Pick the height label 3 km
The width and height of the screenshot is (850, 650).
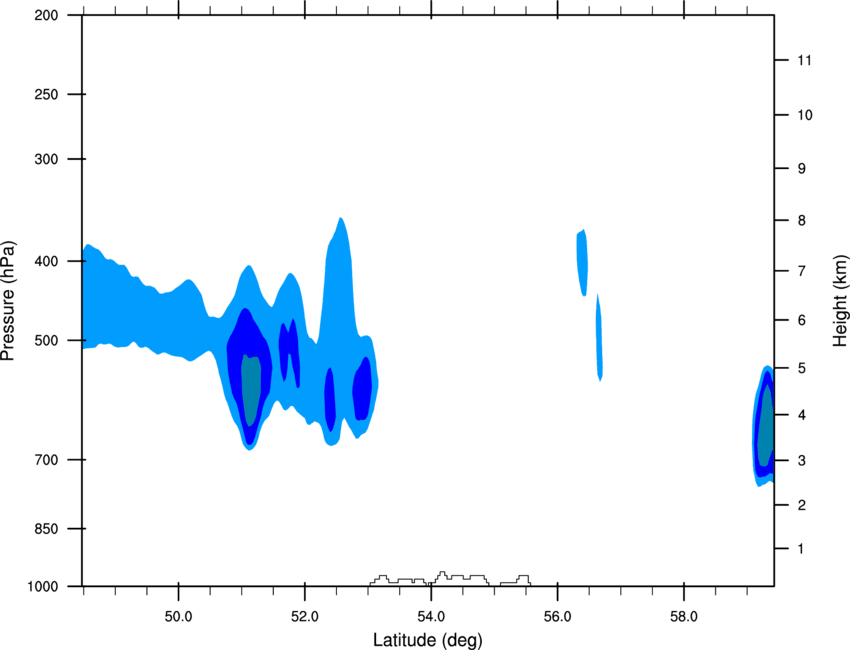coord(802,461)
